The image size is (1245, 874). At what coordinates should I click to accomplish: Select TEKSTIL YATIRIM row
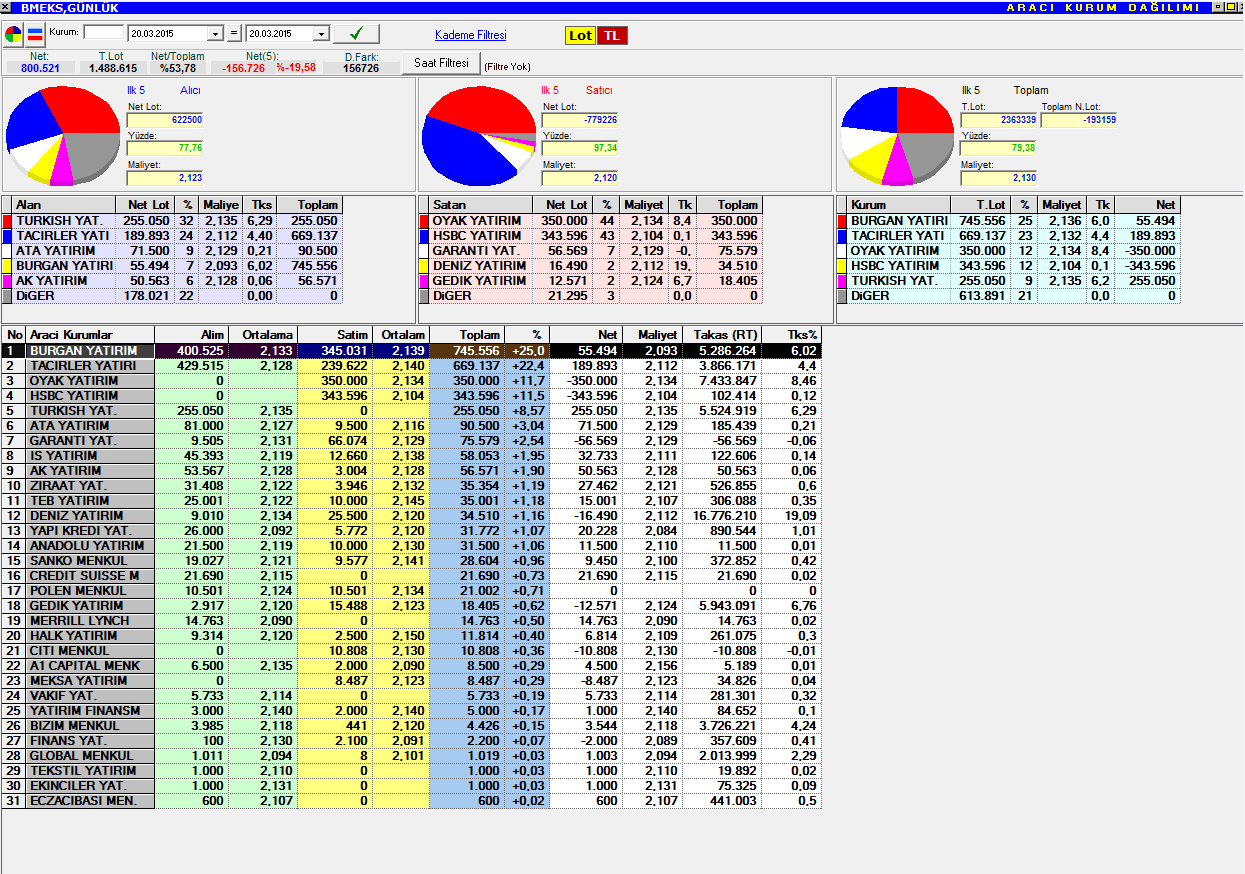coord(412,771)
